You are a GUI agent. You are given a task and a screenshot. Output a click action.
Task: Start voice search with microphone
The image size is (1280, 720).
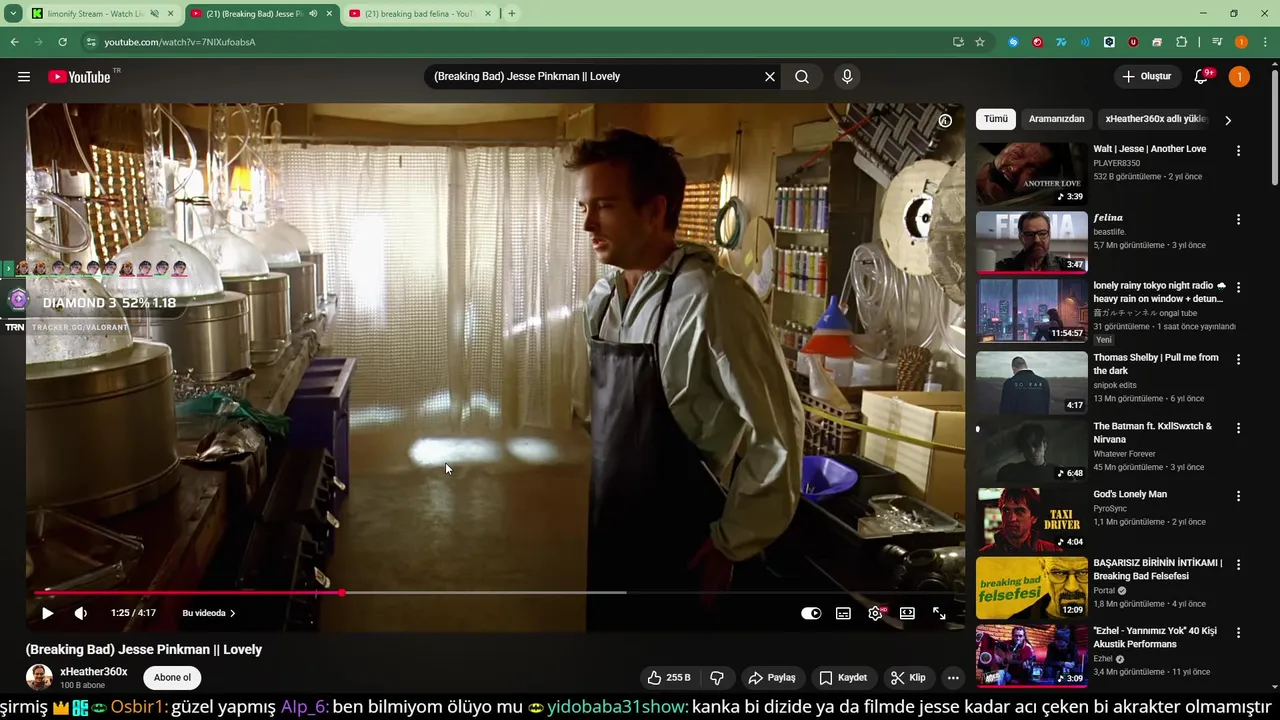[x=847, y=77]
